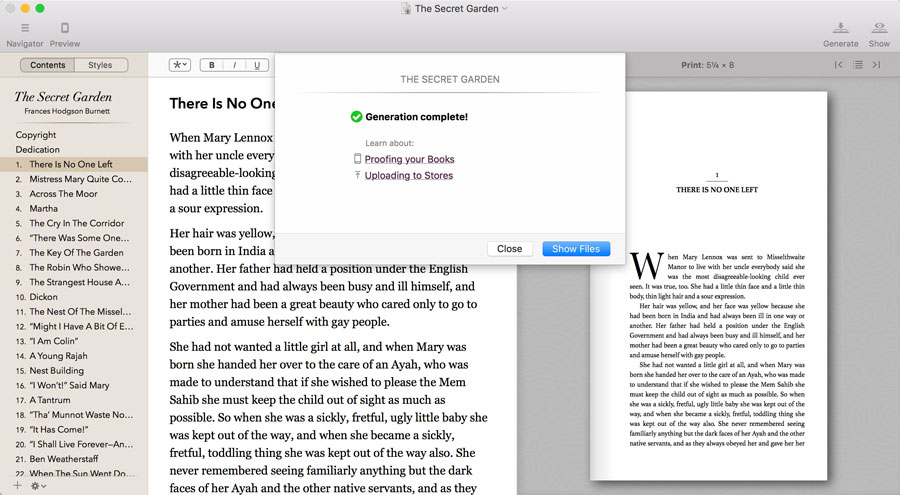Jump to last preview page
900x495 pixels.
pos(876,65)
